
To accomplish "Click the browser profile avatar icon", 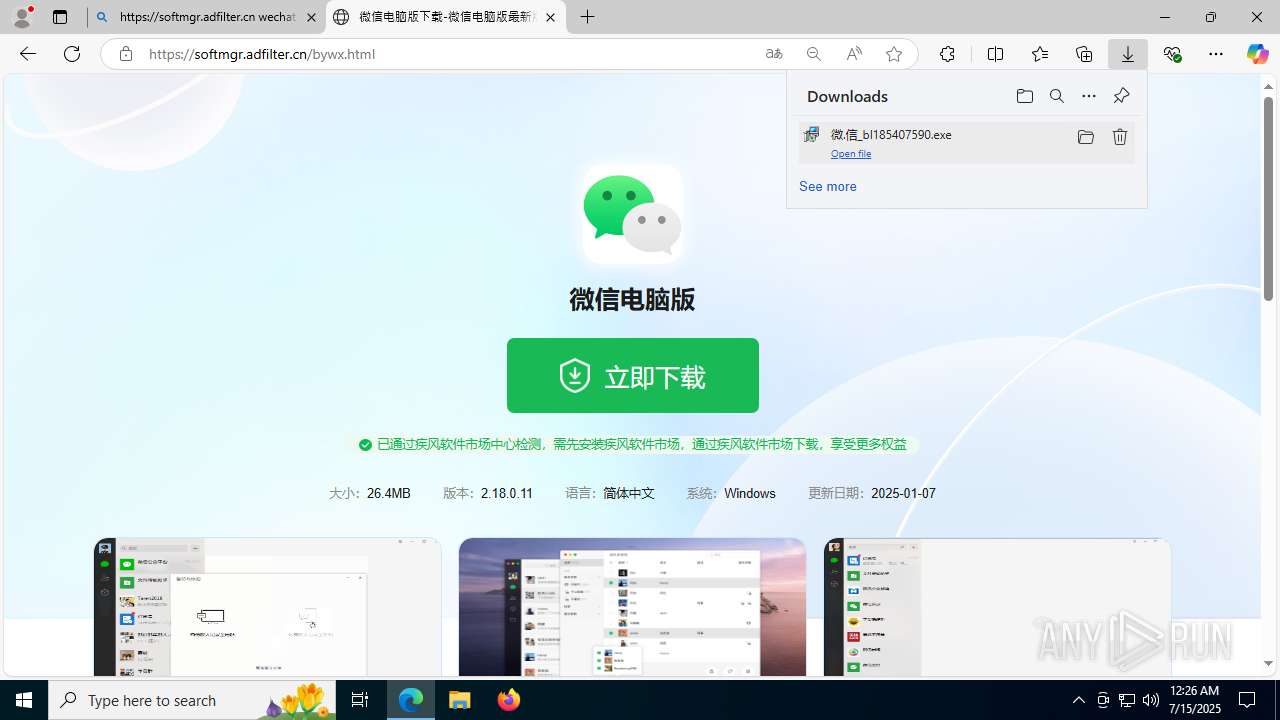I will point(22,16).
